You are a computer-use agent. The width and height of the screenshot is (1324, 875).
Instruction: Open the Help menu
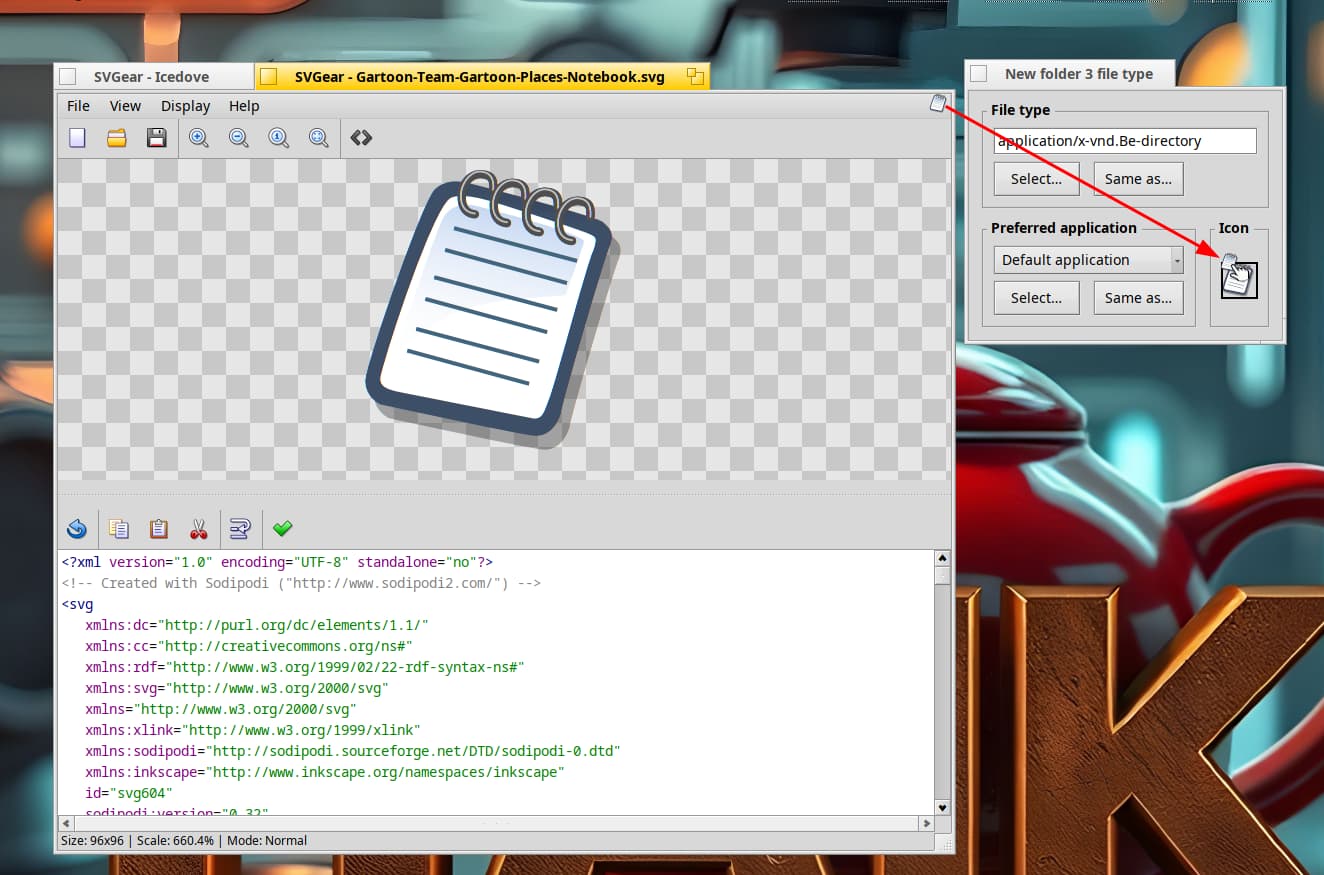pos(244,106)
